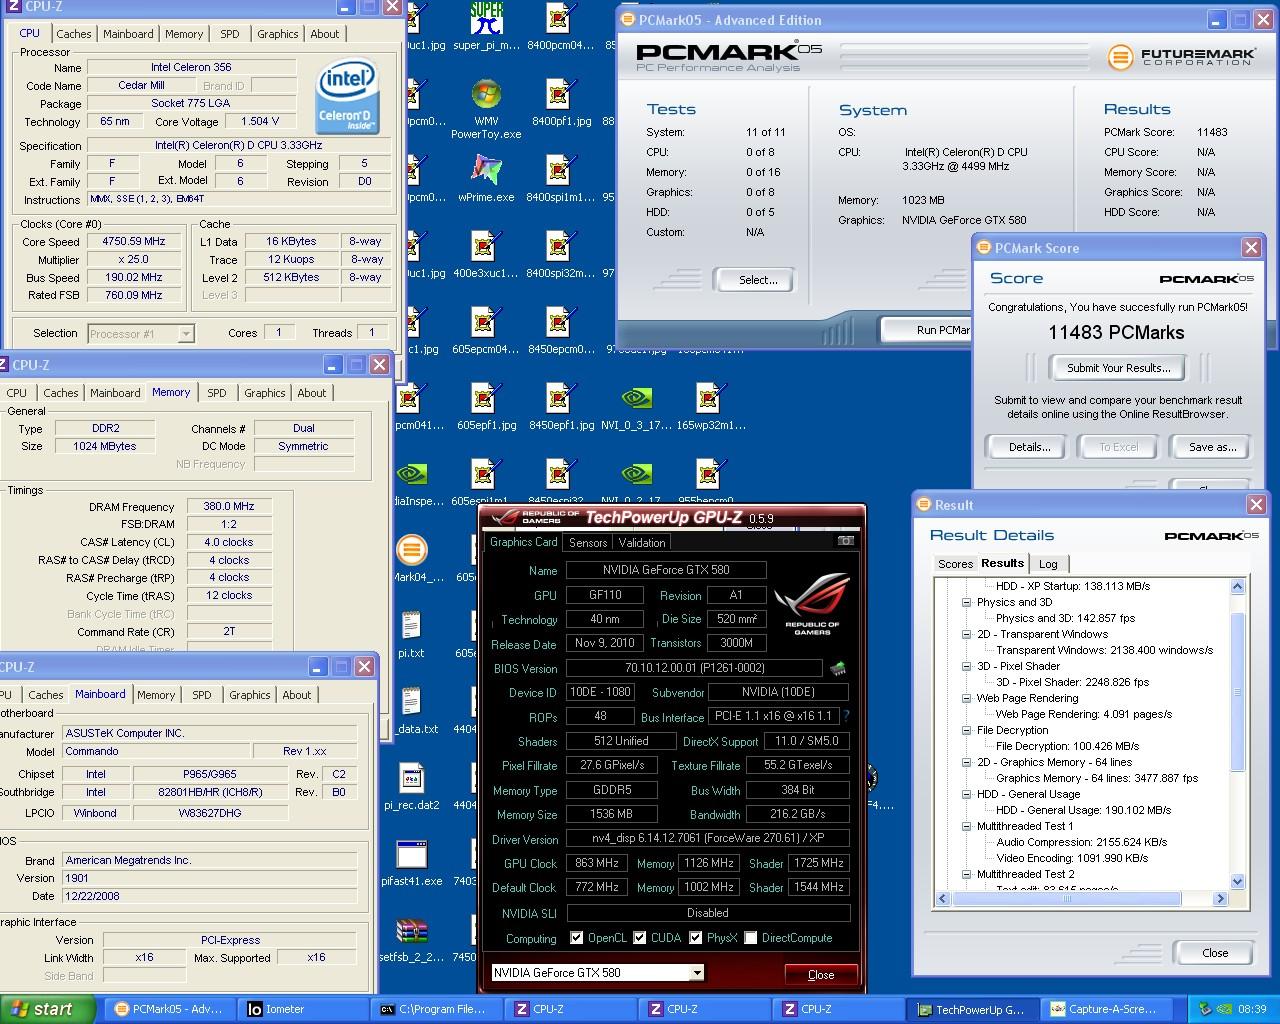Viewport: 1280px width, 1024px height.
Task: Collapse the File Decryption tree node
Action: (966, 730)
